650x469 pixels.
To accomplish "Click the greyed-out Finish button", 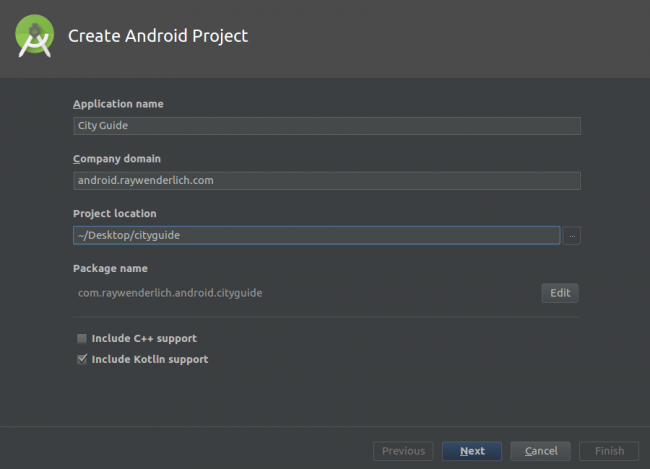I will 609,451.
